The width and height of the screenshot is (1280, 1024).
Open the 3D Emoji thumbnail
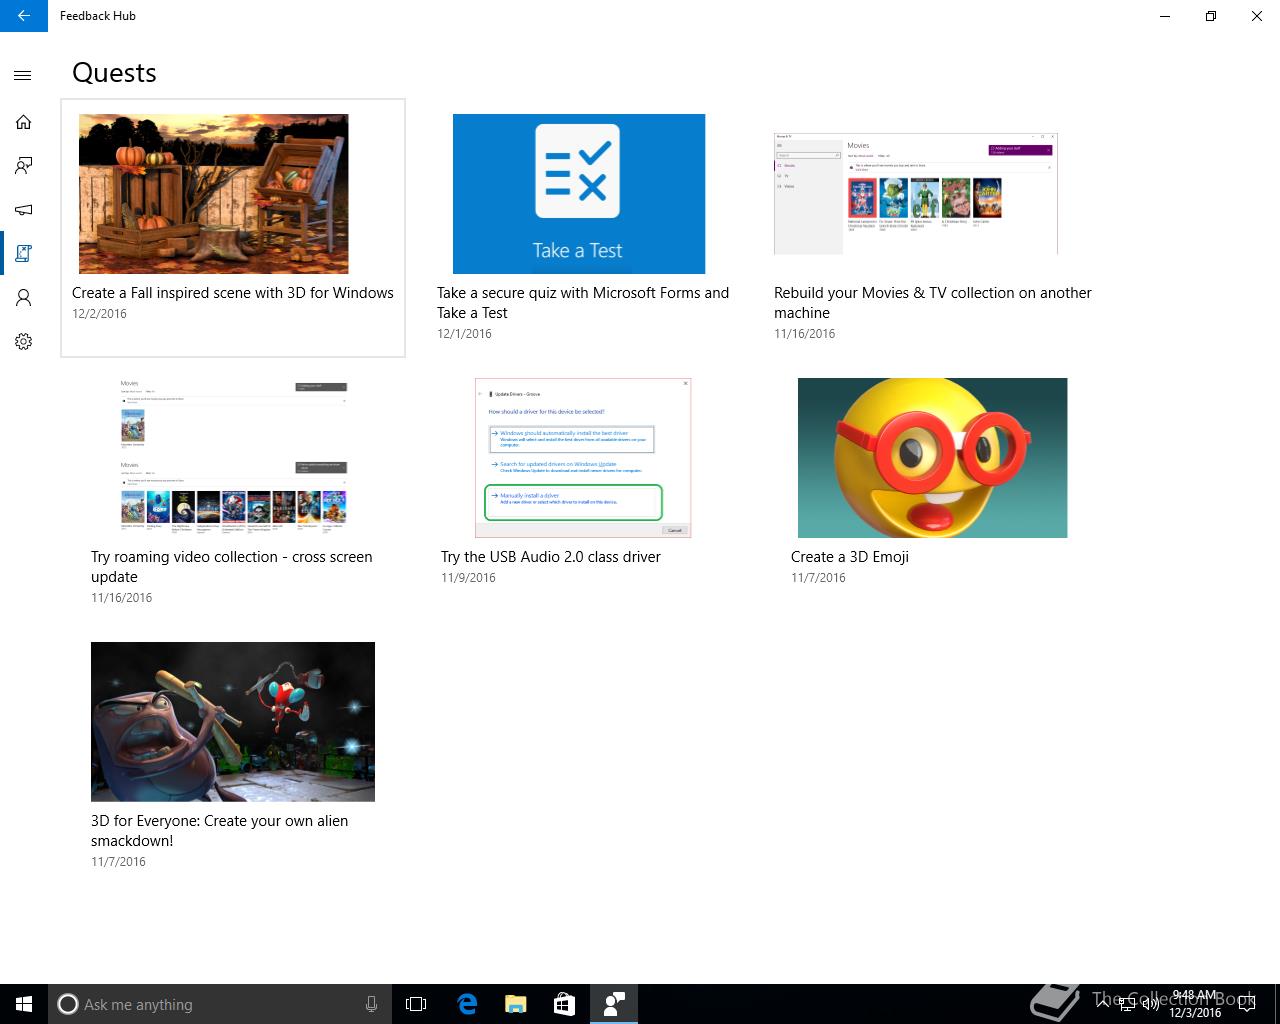(x=933, y=458)
